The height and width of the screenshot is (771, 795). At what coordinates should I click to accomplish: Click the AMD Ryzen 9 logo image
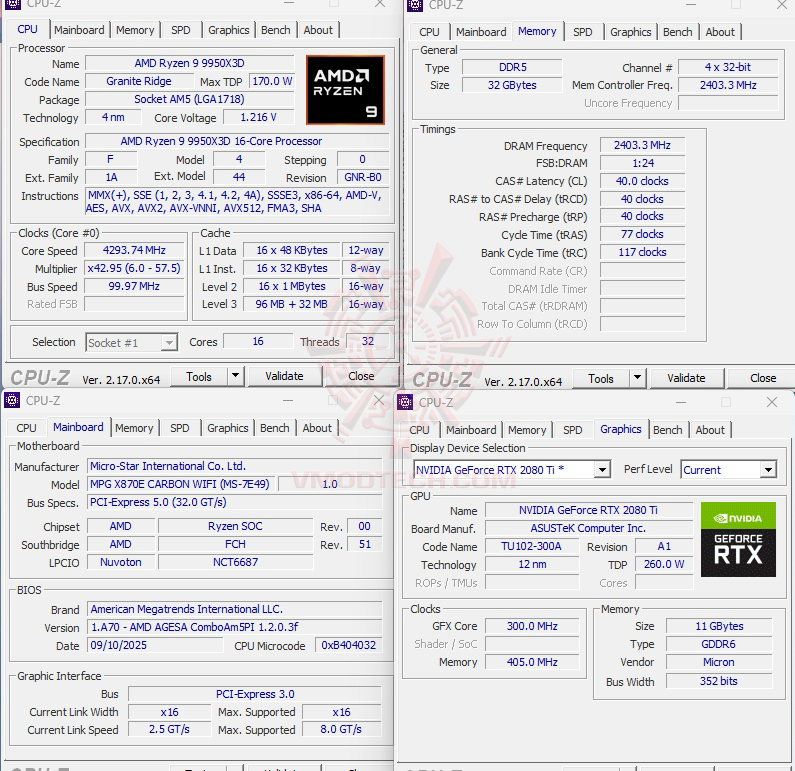pos(345,90)
